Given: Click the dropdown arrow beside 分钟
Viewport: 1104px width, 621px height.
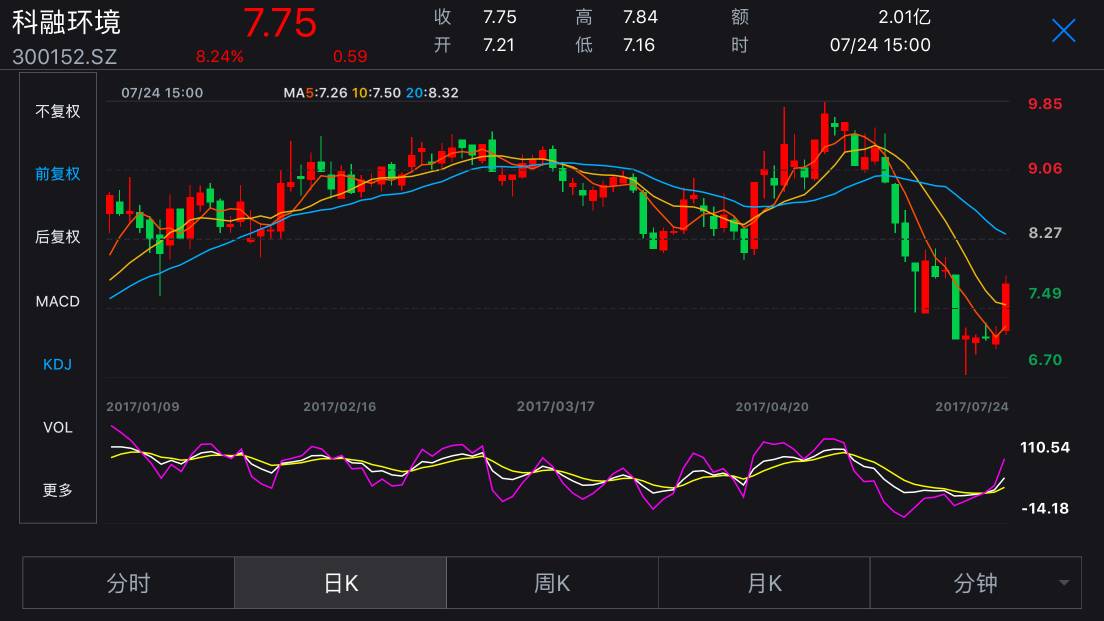Looking at the screenshot, I should pos(1064,584).
